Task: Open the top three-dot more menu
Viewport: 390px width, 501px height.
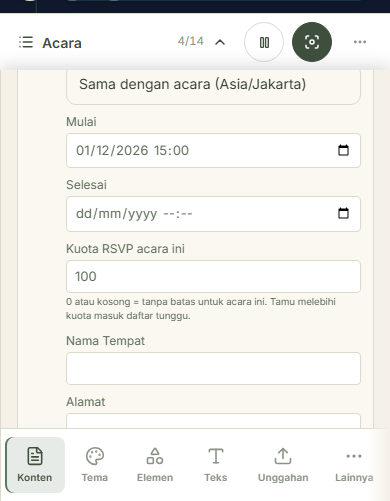Action: coord(360,42)
